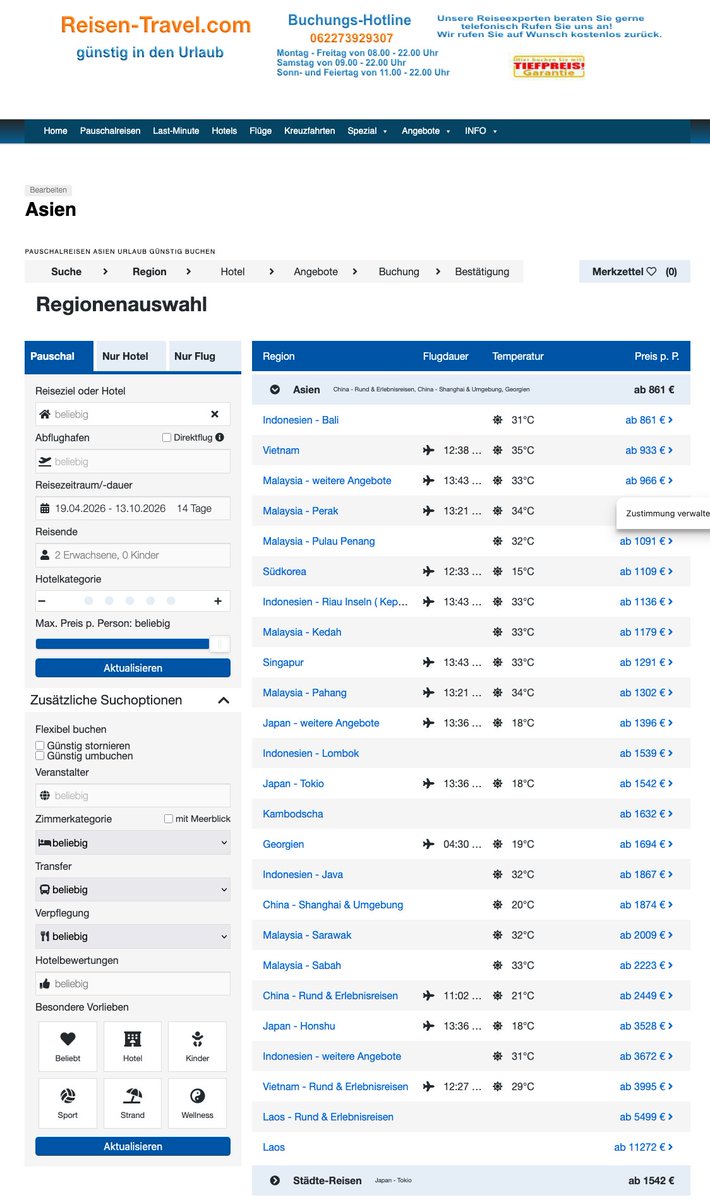Select the Beliebt heart preference tile

[68, 1047]
